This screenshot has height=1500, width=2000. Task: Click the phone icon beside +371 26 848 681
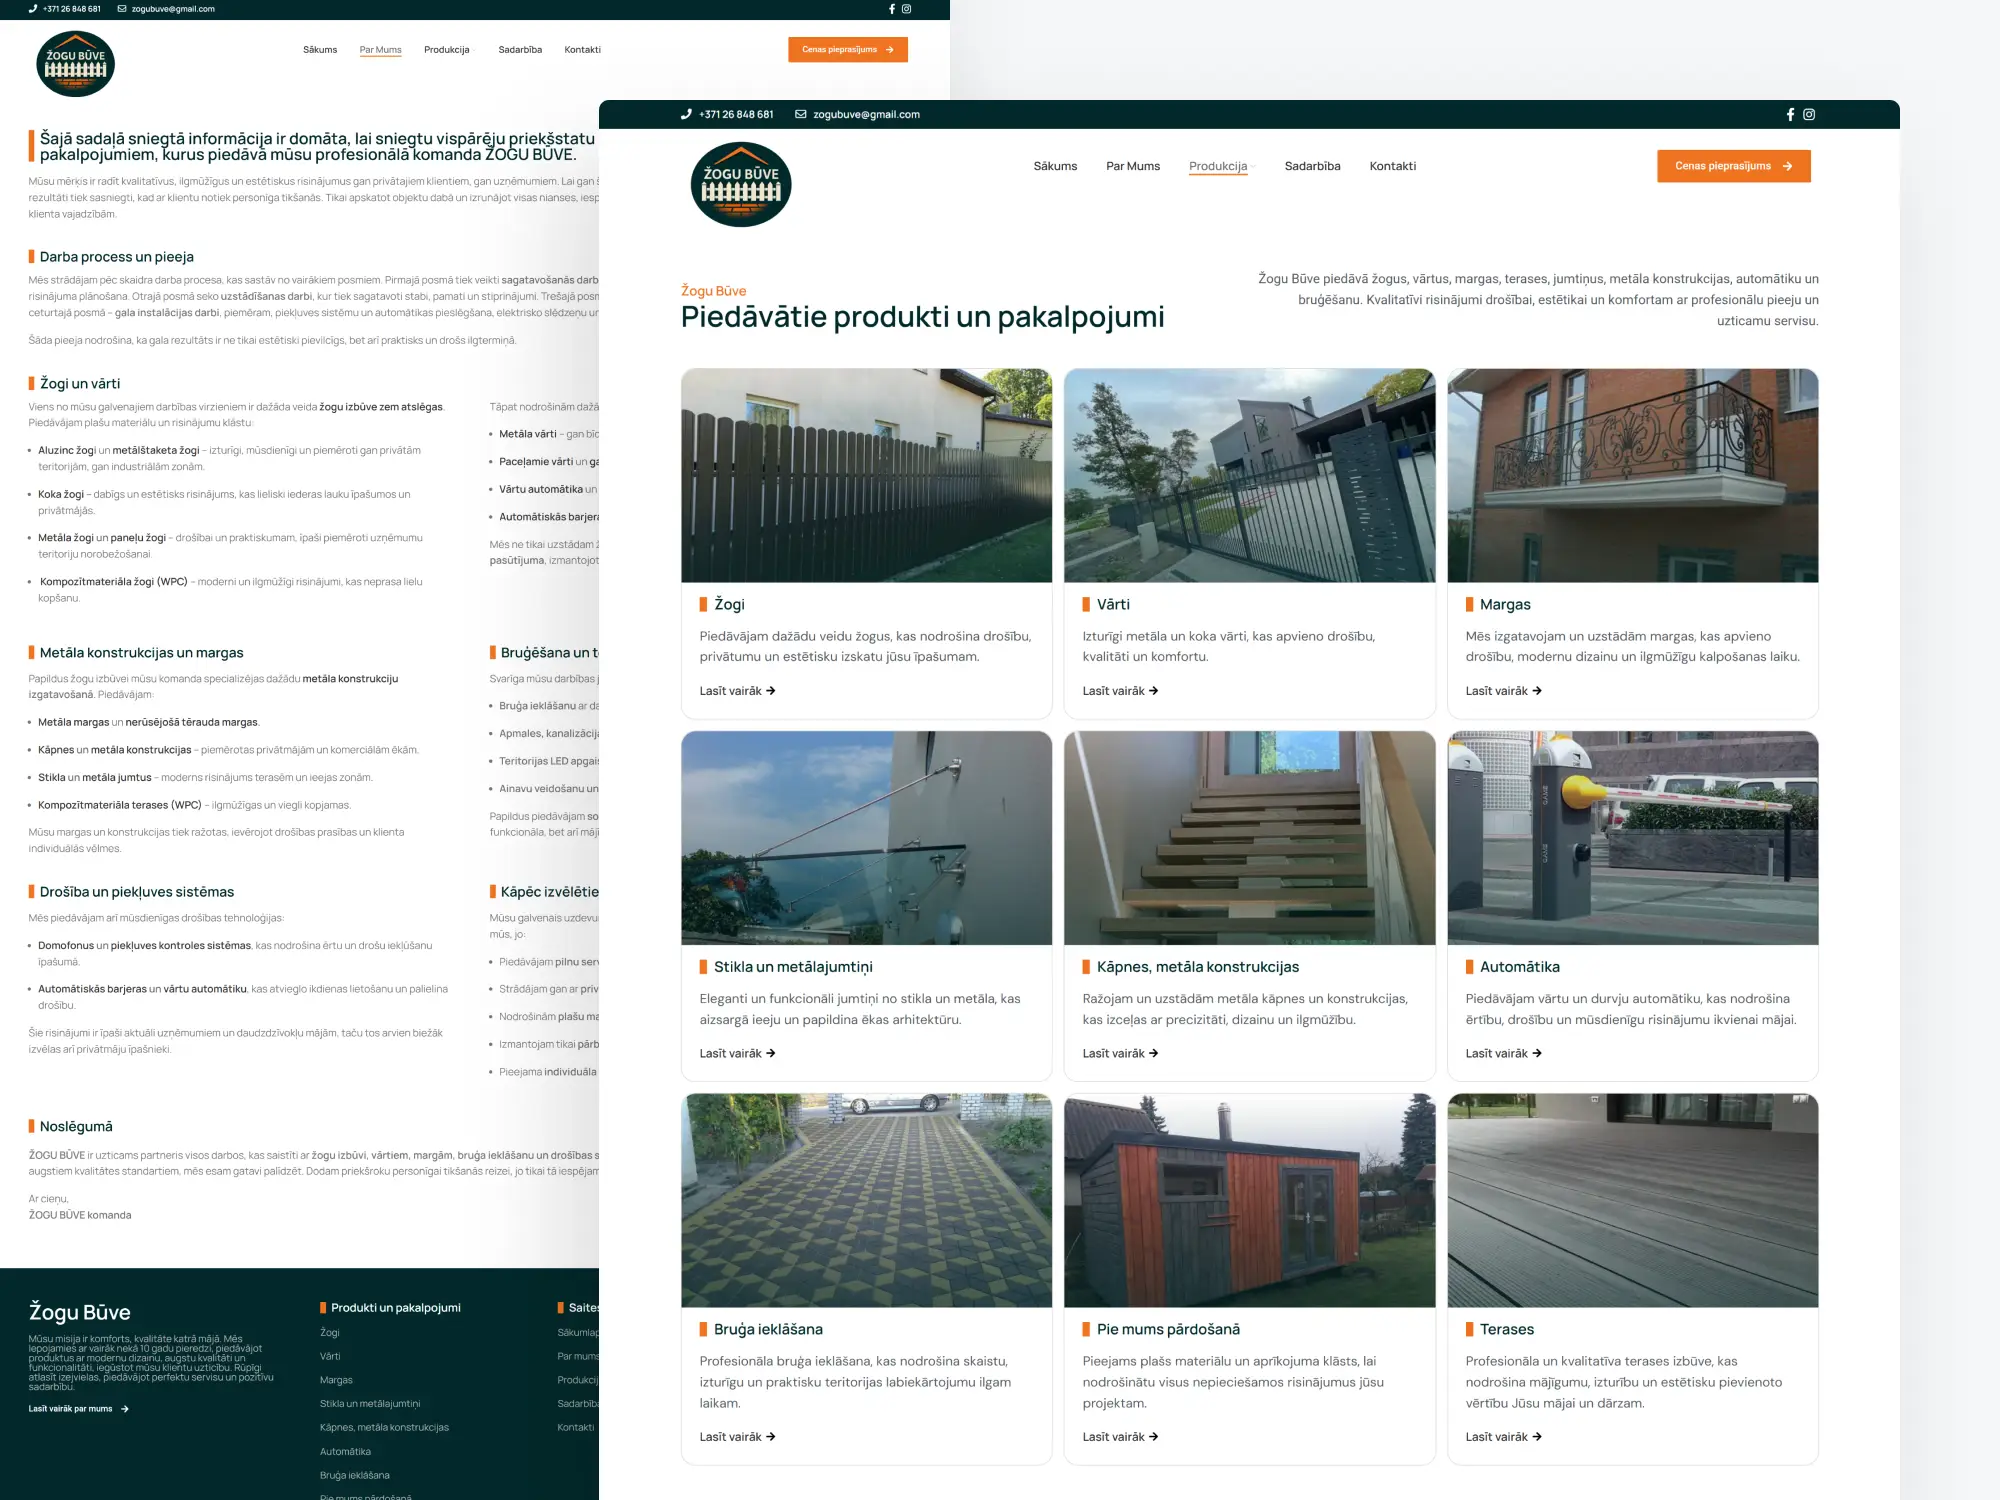(x=686, y=114)
